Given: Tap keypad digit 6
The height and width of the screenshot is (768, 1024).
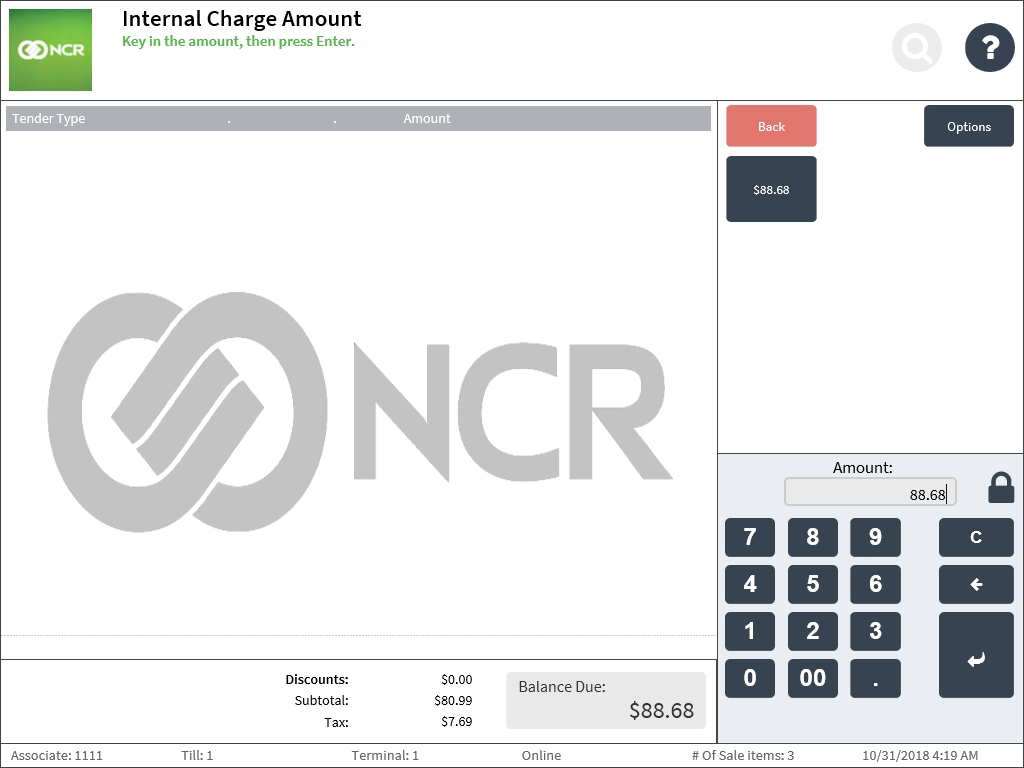Looking at the screenshot, I should coord(875,584).
